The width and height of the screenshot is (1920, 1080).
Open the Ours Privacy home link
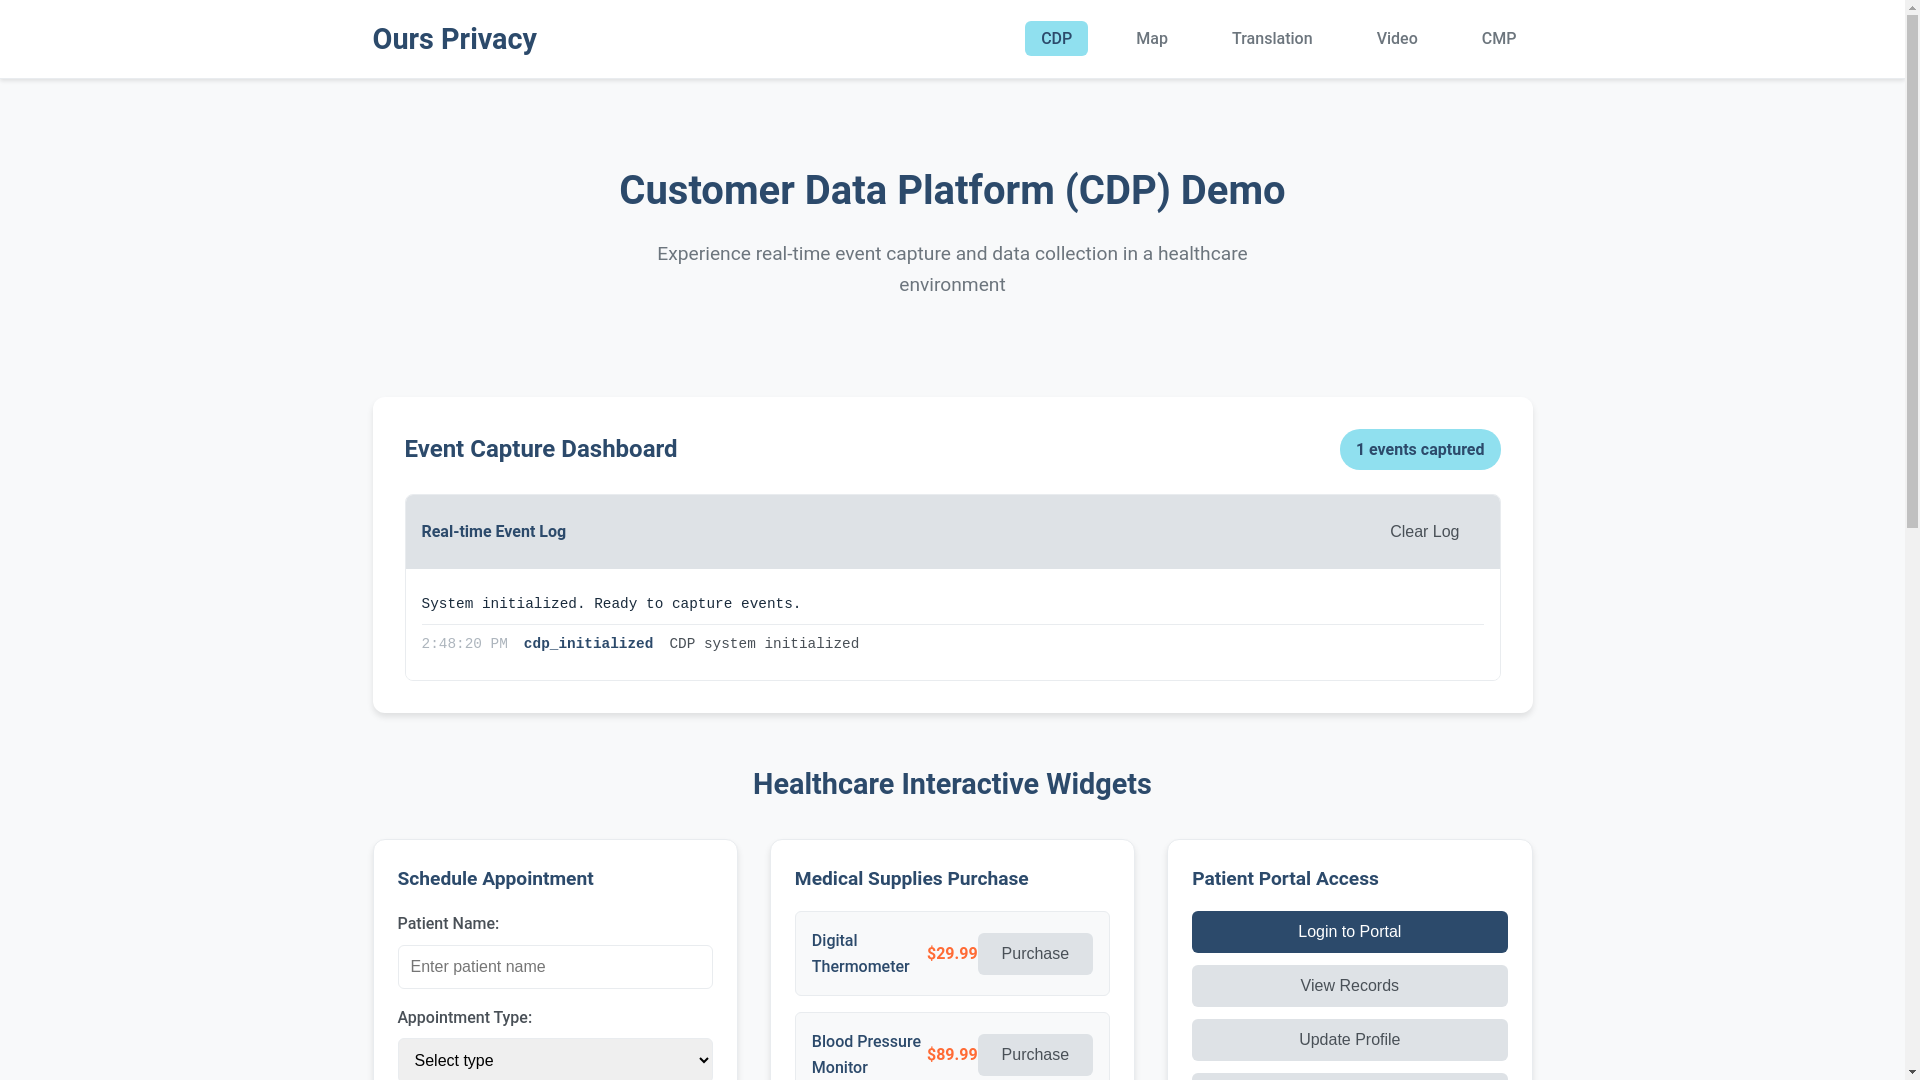click(x=454, y=39)
